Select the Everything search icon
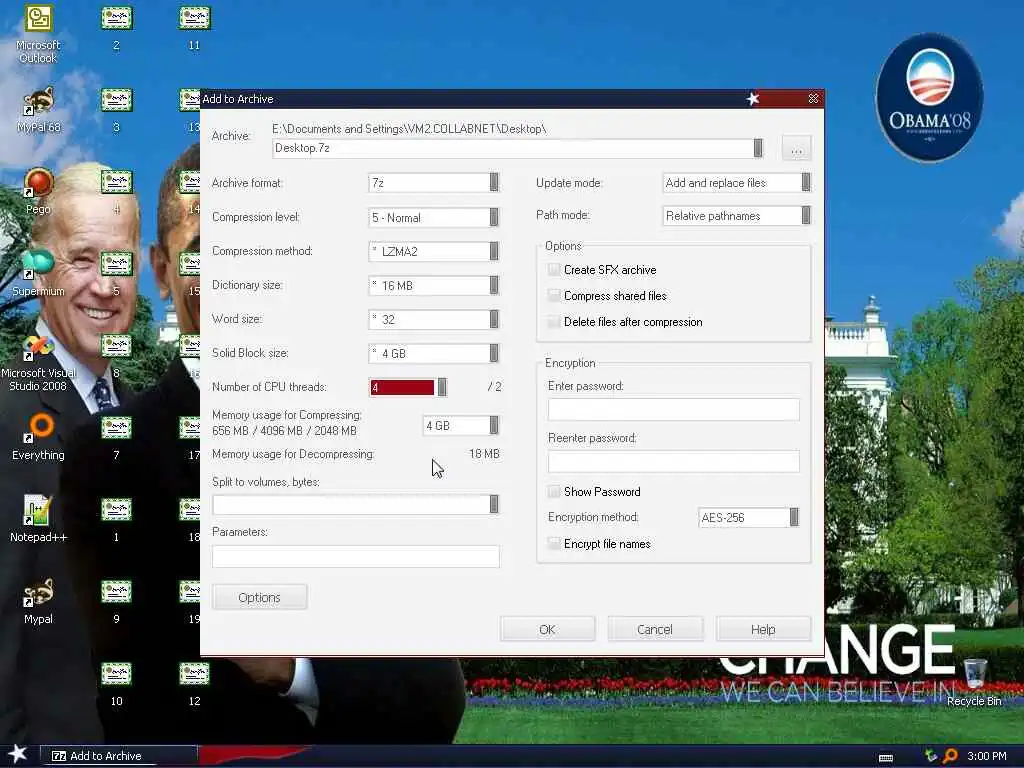This screenshot has height=768, width=1024. coord(39,438)
